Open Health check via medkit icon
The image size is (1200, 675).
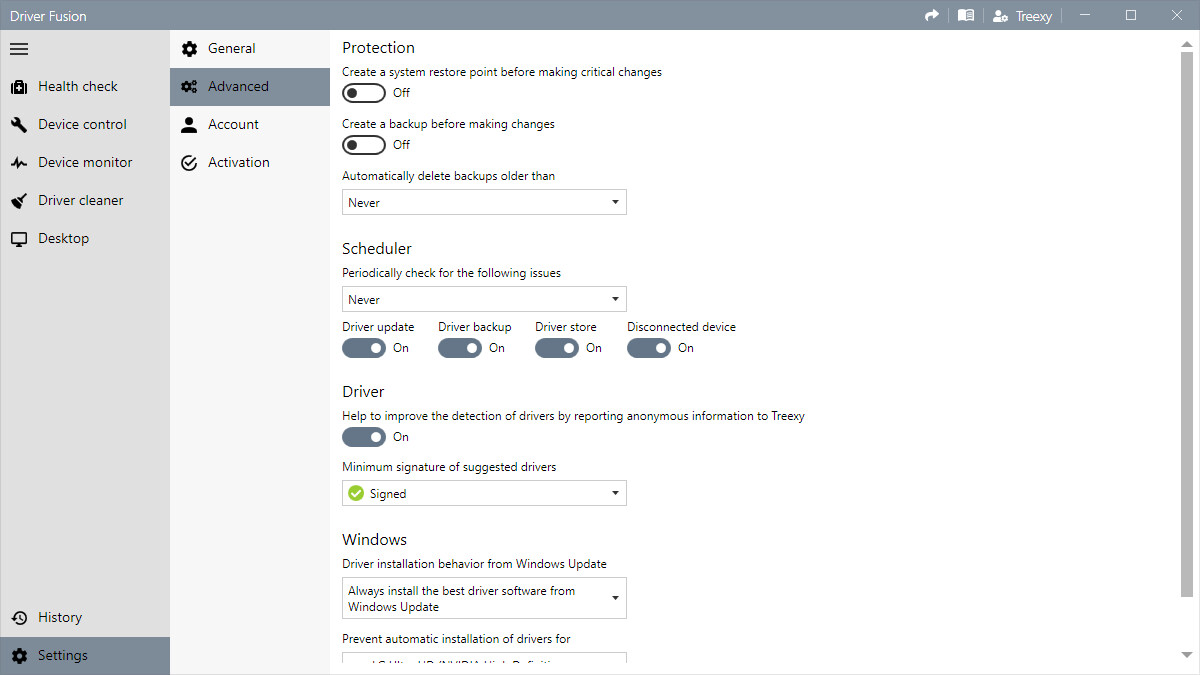(19, 87)
